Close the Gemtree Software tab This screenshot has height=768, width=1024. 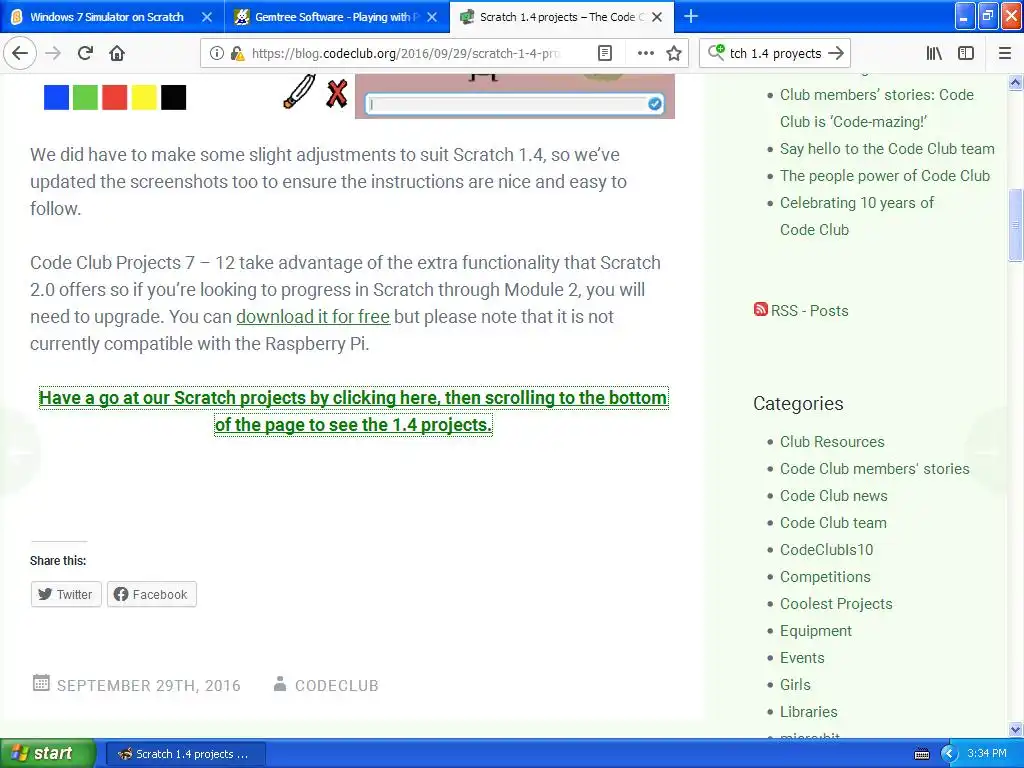(432, 17)
